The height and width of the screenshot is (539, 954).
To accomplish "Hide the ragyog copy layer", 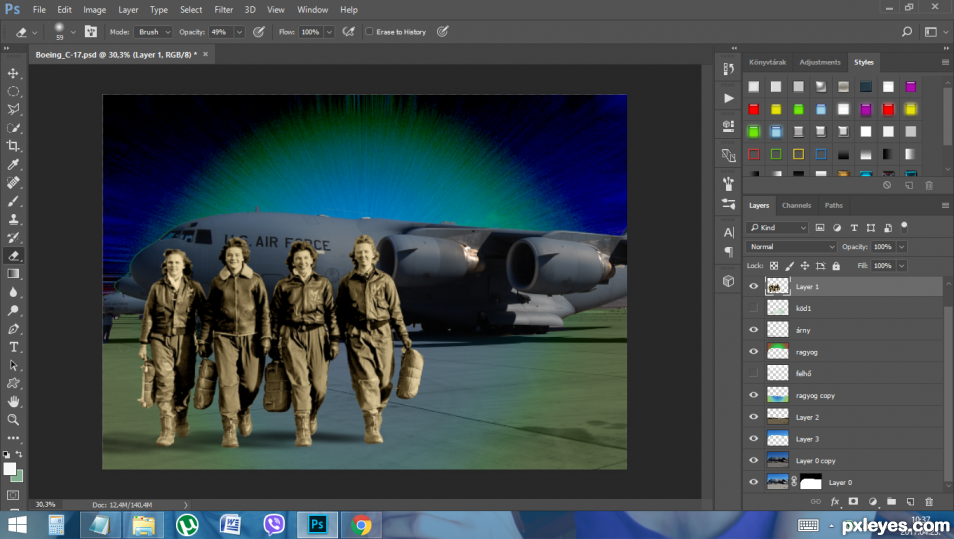I will point(753,395).
